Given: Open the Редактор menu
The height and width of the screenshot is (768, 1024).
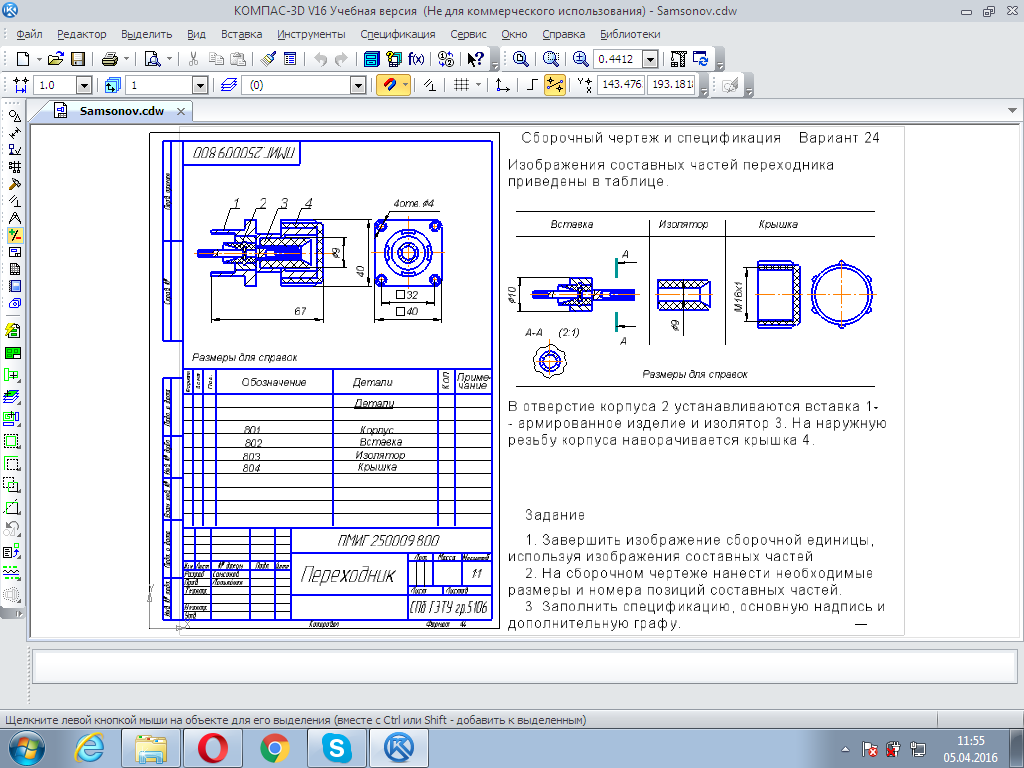Looking at the screenshot, I should pos(82,34).
